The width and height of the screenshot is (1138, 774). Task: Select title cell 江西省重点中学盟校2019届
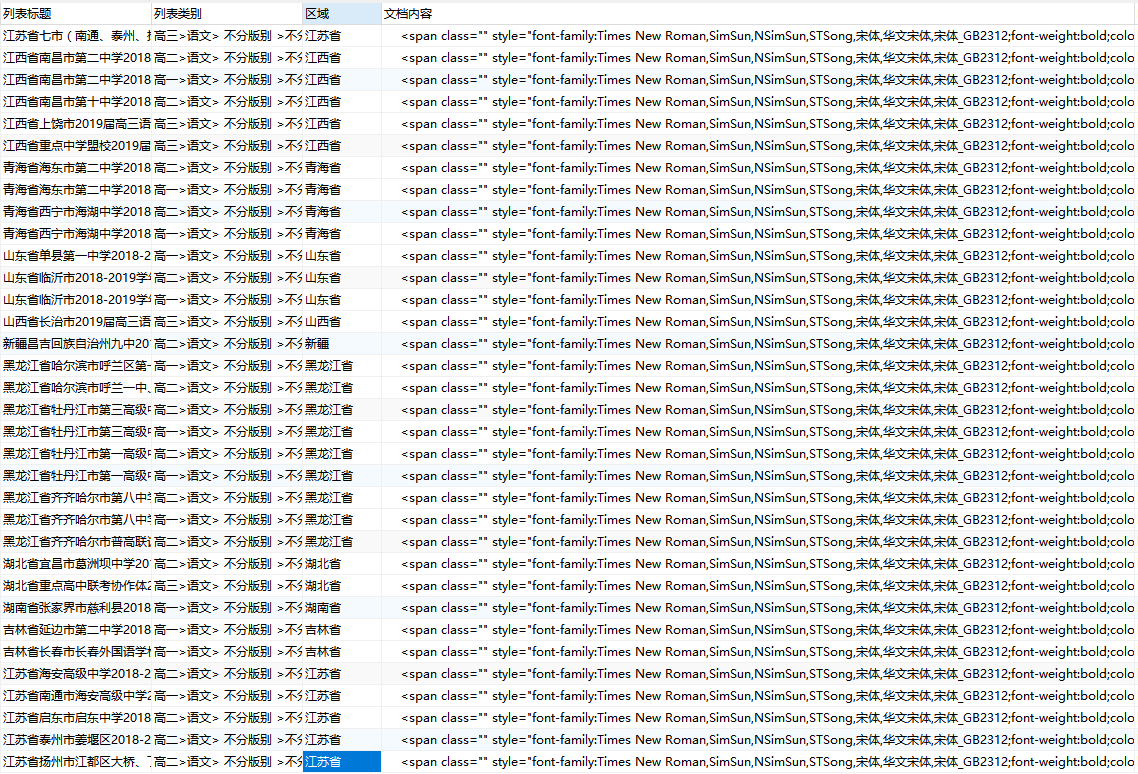[76, 146]
